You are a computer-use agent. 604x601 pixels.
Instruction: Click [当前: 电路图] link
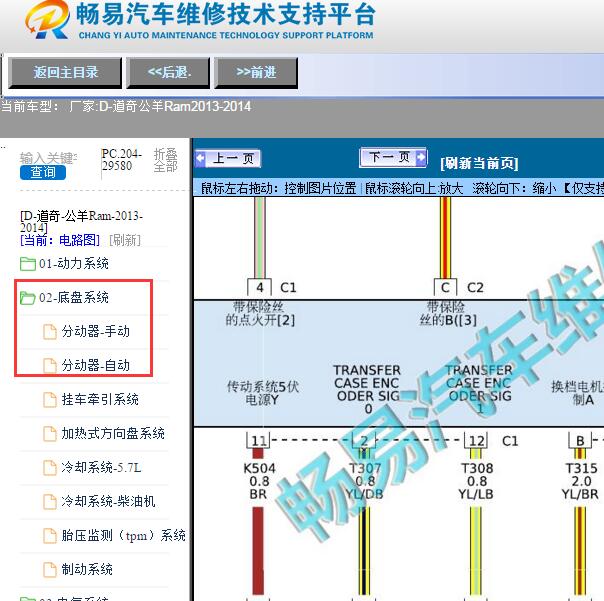60,240
